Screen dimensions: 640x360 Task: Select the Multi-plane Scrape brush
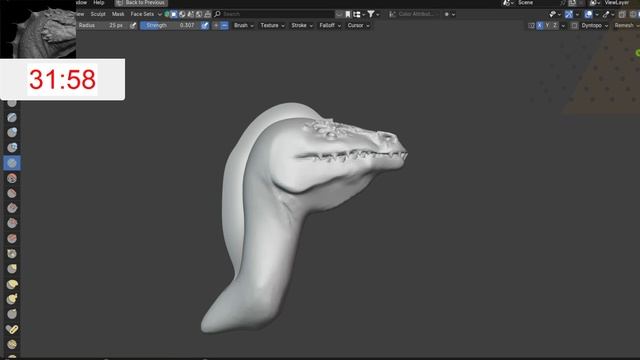(12, 238)
